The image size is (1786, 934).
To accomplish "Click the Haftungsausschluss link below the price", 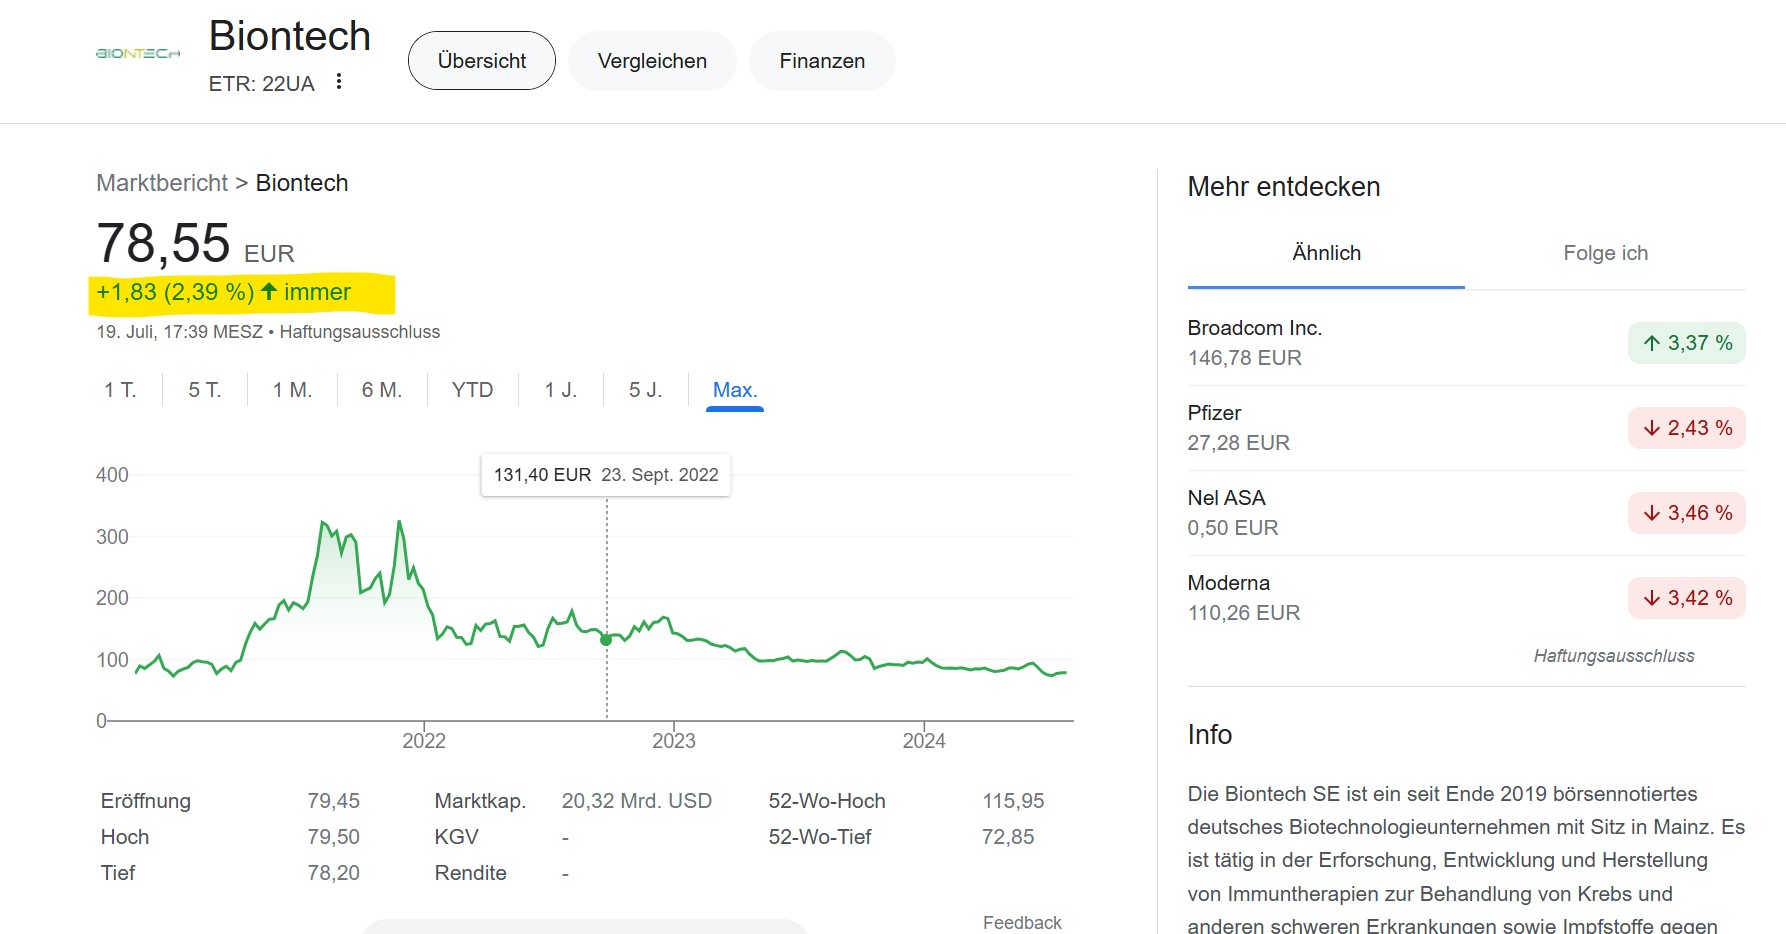I will click(x=360, y=332).
